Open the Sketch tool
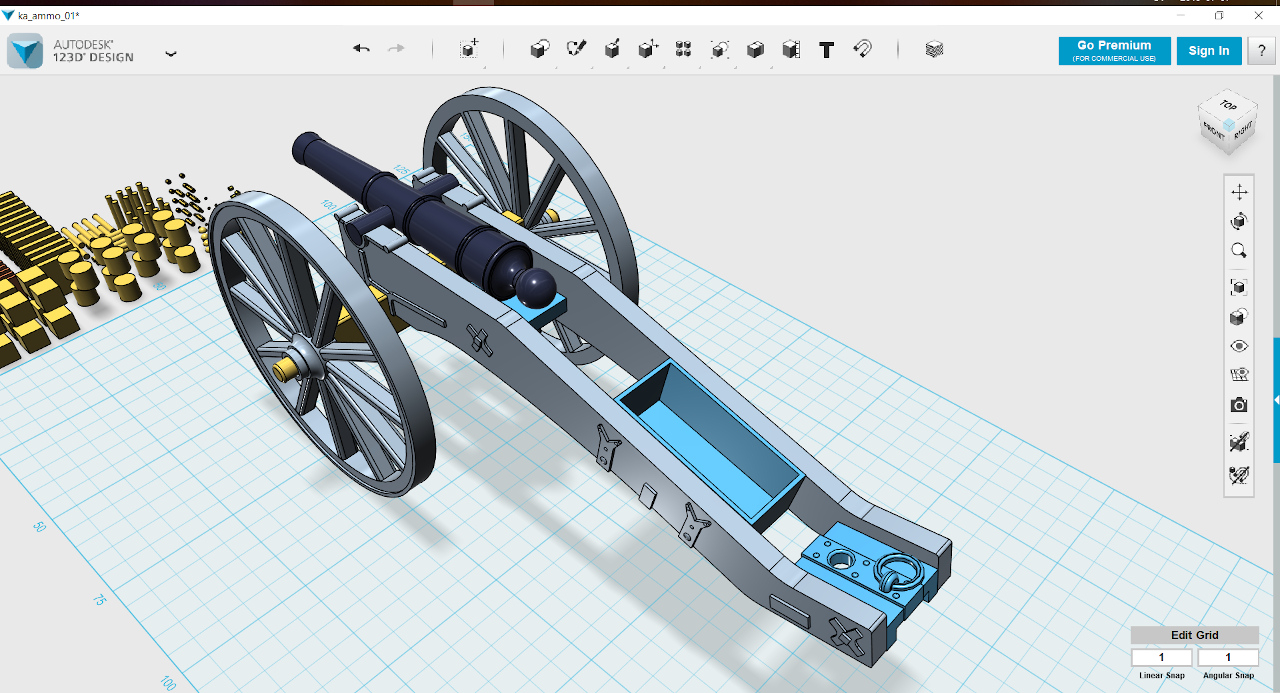 coord(576,49)
